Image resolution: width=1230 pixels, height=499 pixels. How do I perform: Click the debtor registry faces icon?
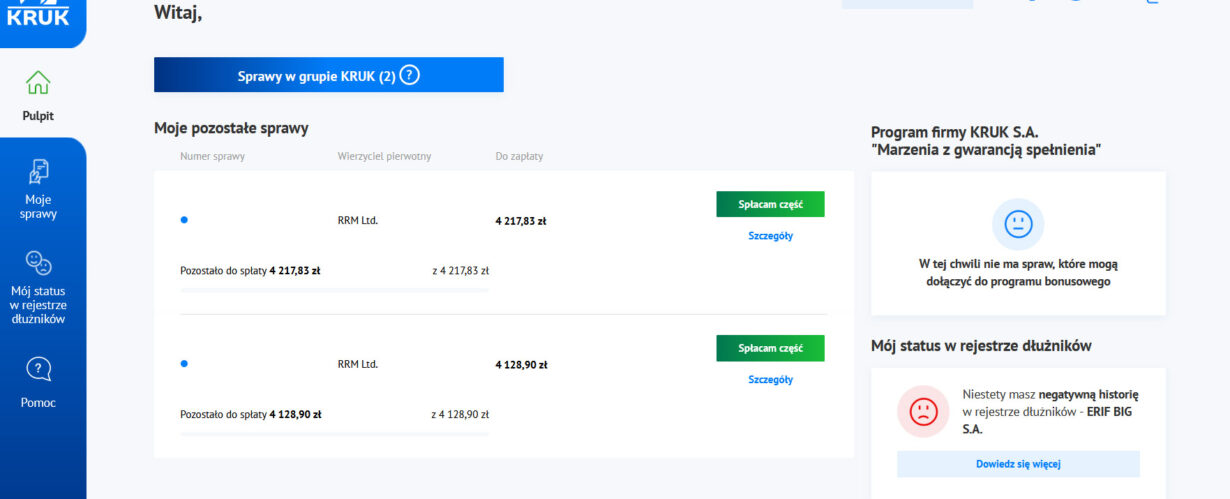click(38, 263)
